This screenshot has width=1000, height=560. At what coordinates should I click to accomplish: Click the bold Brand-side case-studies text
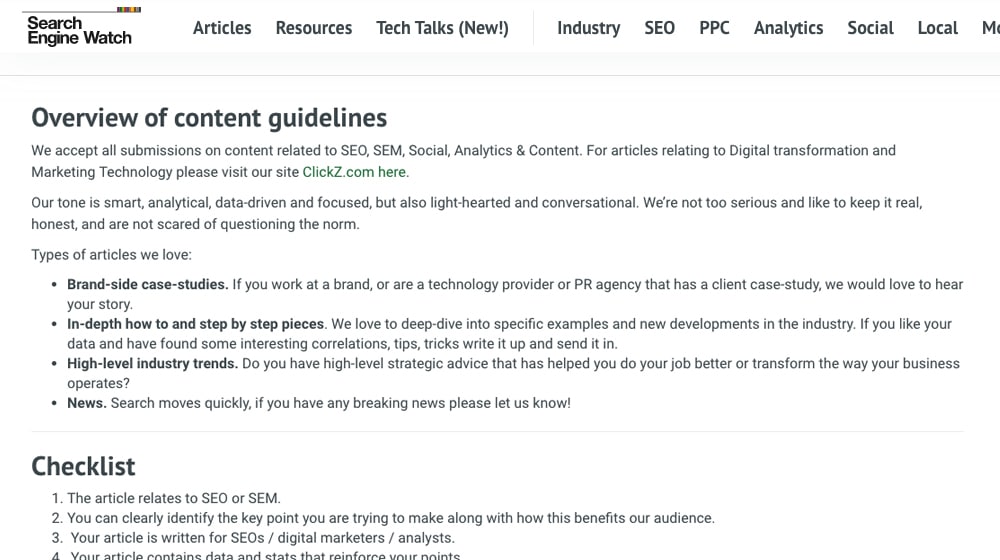click(x=147, y=285)
